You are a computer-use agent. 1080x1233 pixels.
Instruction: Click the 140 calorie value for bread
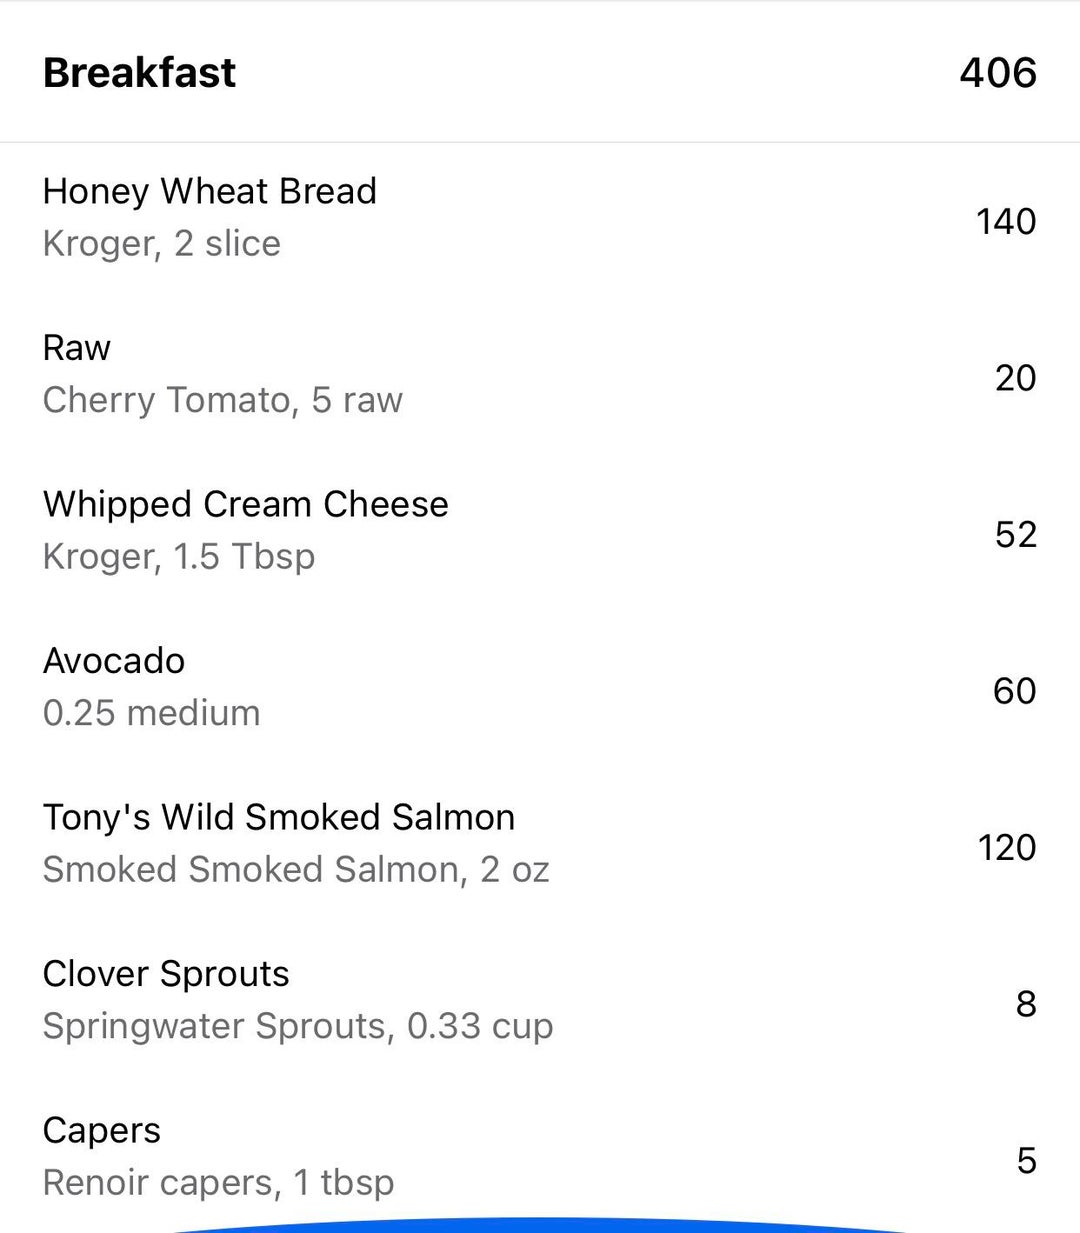tap(1006, 221)
